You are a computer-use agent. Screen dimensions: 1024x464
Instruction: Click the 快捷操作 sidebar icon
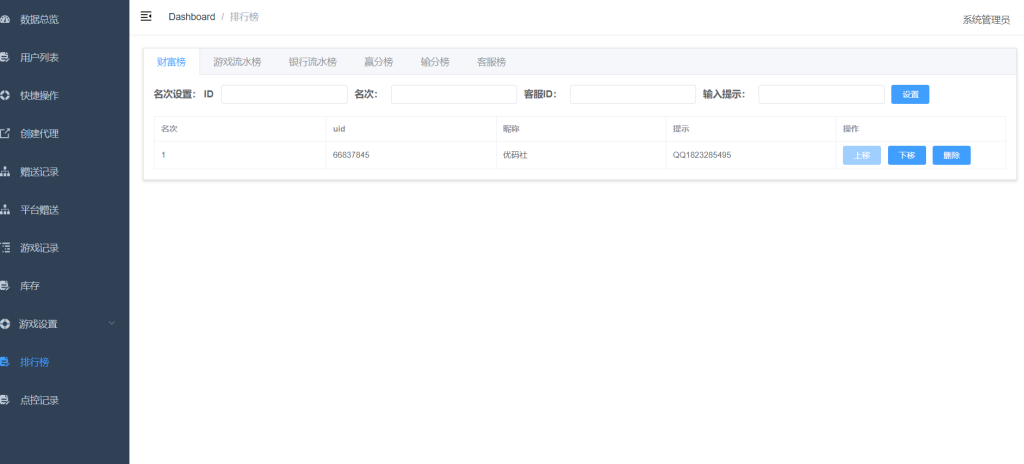tap(5, 95)
